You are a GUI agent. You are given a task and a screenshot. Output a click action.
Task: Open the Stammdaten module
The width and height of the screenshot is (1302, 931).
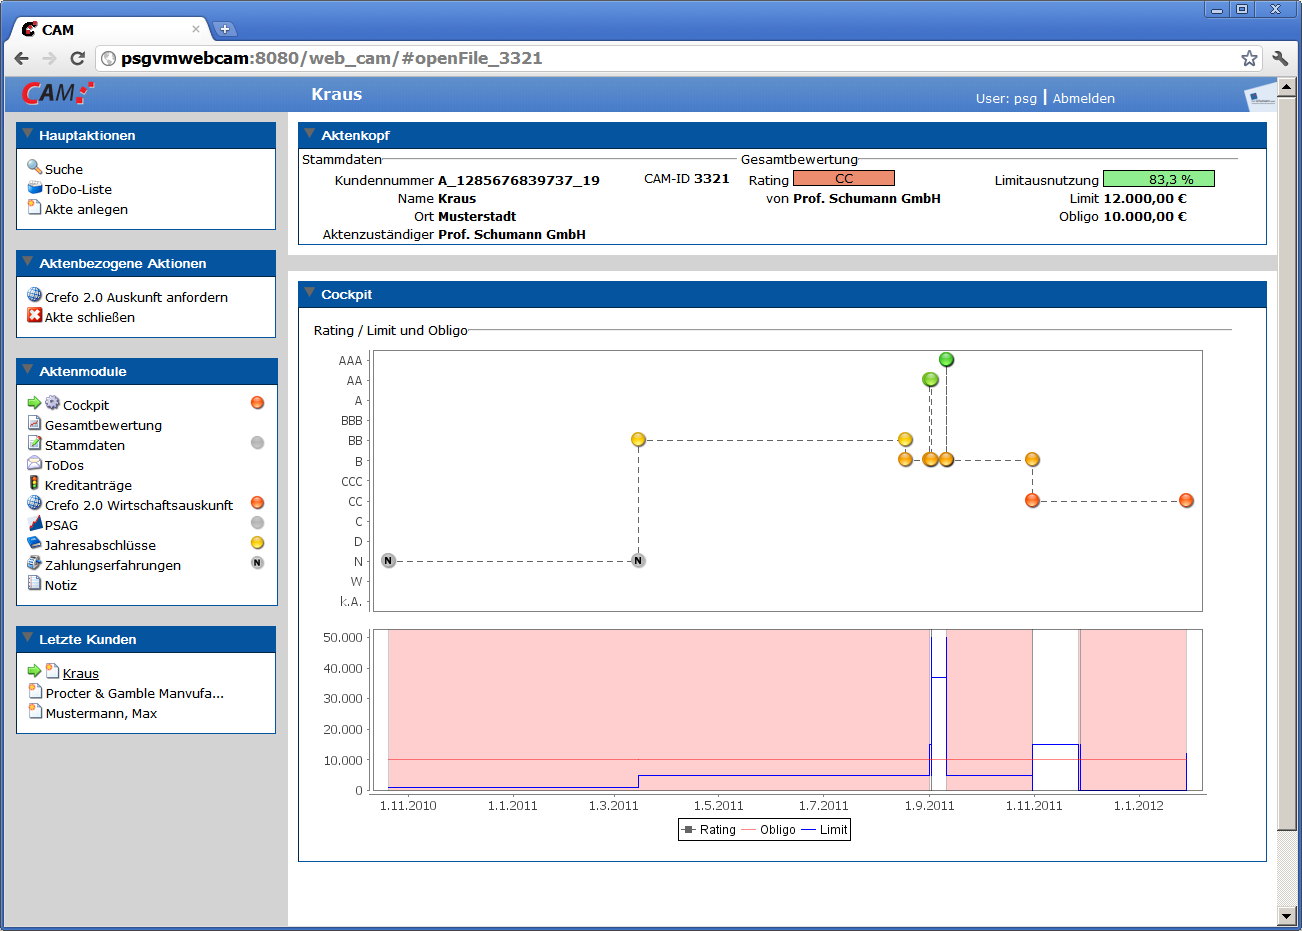[85, 445]
